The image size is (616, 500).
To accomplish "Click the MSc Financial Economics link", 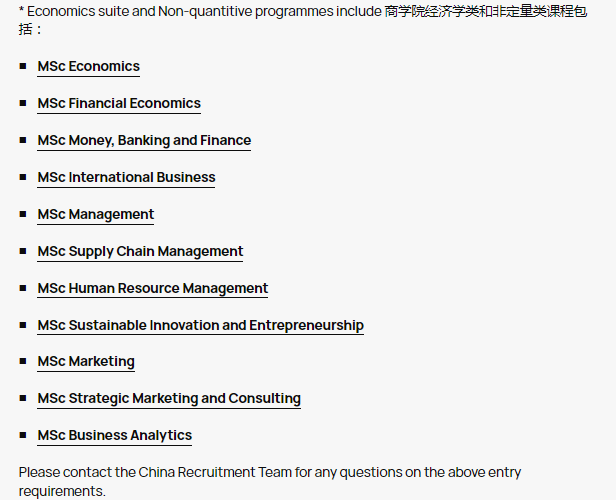I will click(119, 104).
